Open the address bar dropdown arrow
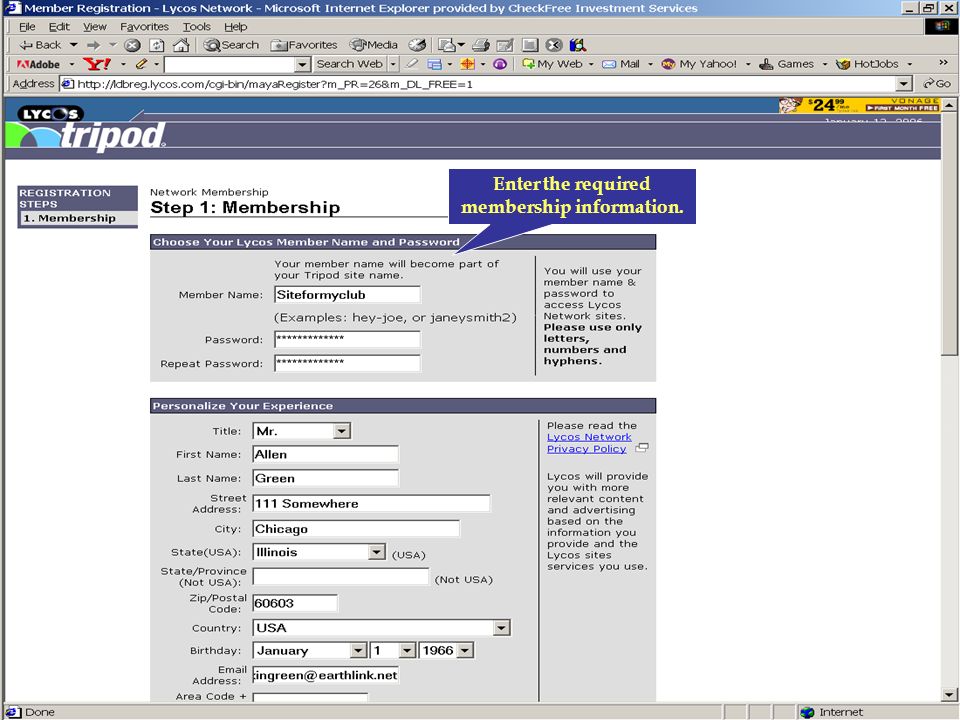Screen dimensions: 960x720 tap(904, 84)
